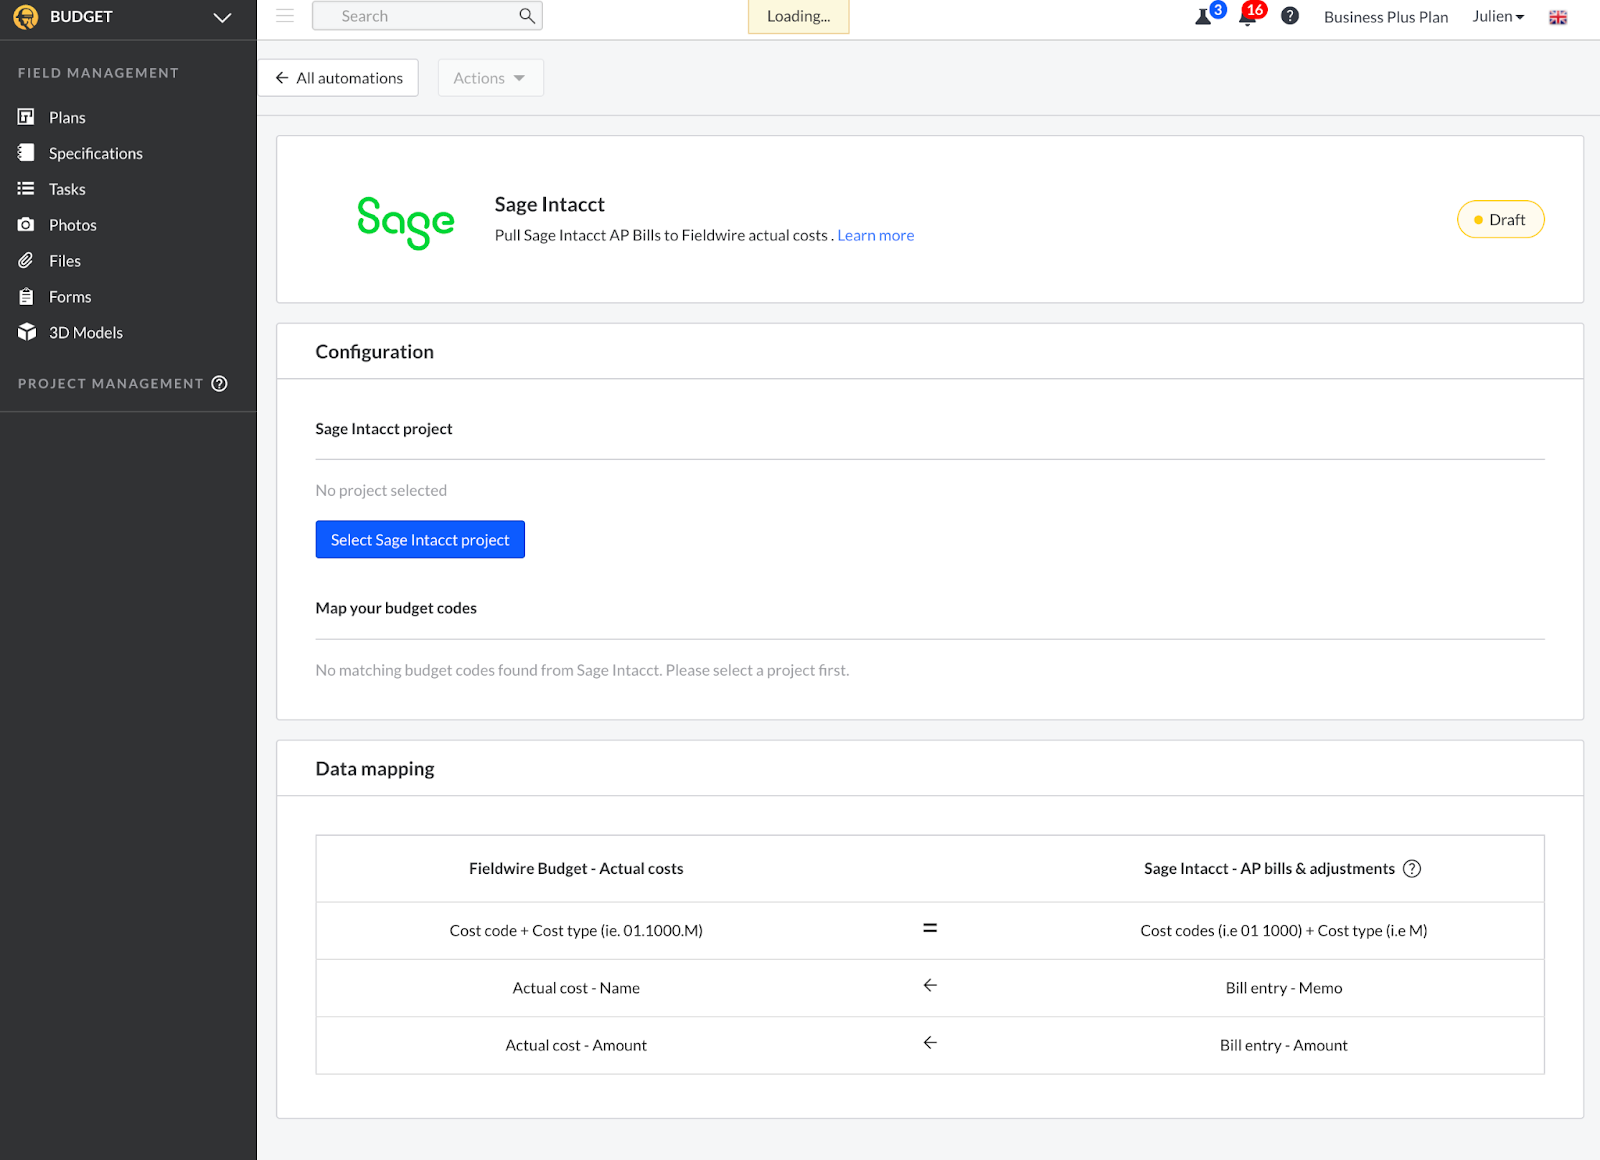Image resolution: width=1600 pixels, height=1160 pixels.
Task: Go to Tasks in sidebar
Action: [67, 189]
